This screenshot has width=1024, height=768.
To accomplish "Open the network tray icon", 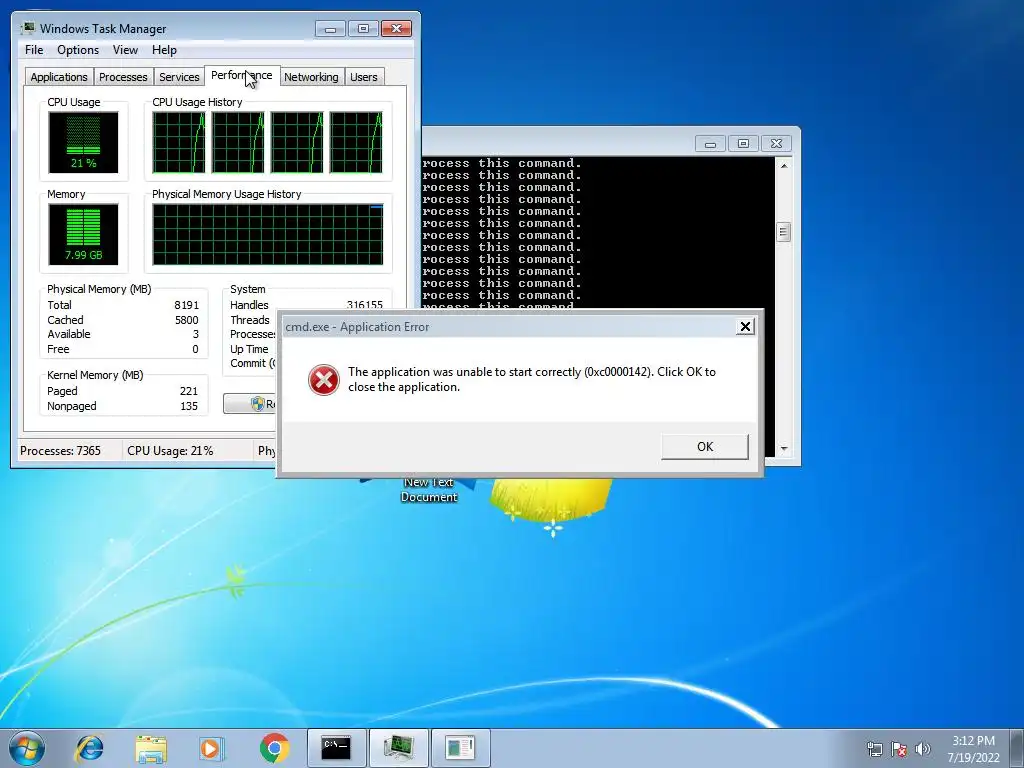I will coord(874,749).
